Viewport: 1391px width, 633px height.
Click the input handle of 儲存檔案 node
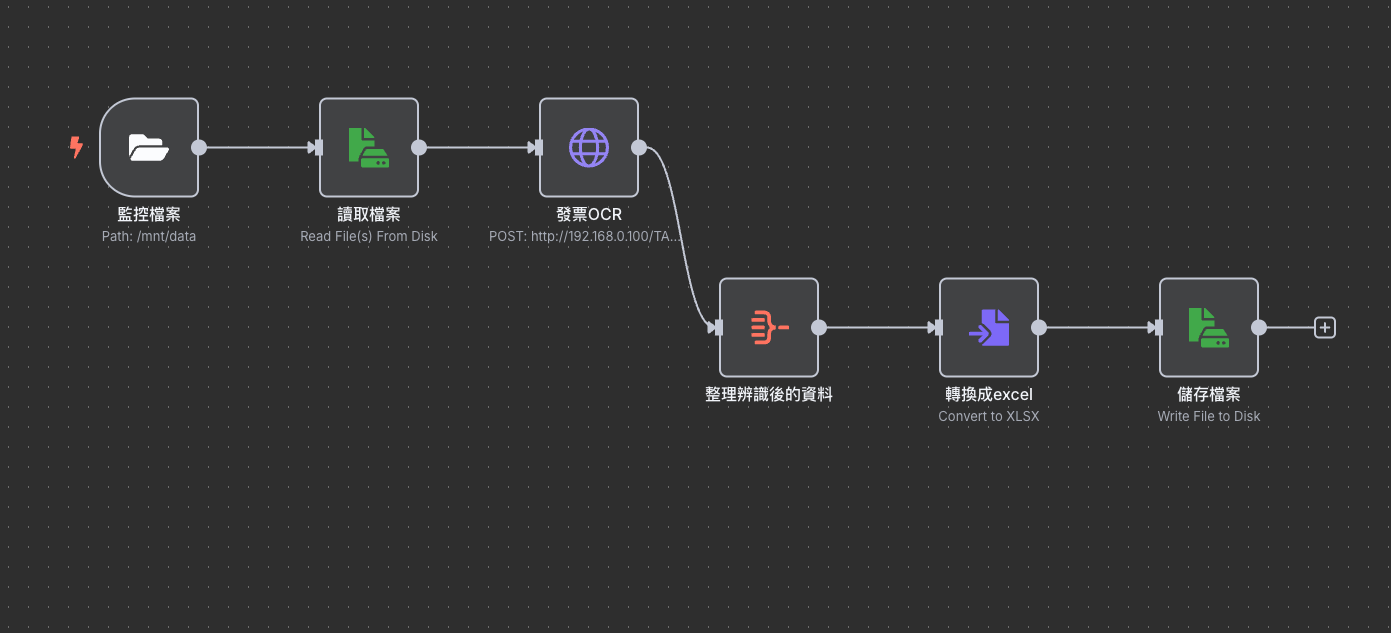pos(1159,327)
